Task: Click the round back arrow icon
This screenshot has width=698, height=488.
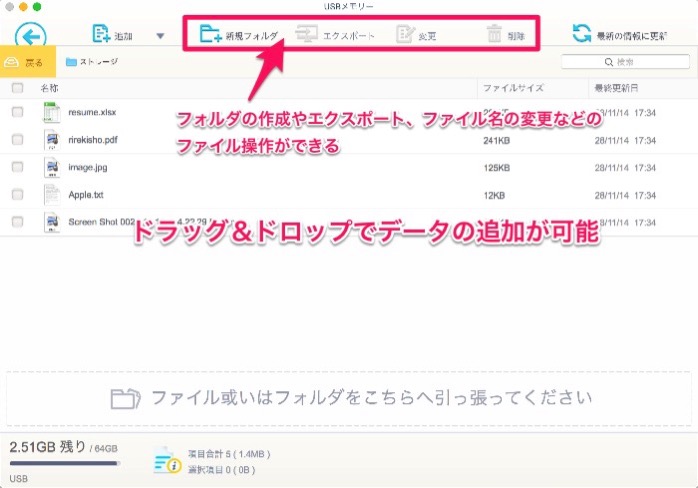Action: [x=31, y=37]
